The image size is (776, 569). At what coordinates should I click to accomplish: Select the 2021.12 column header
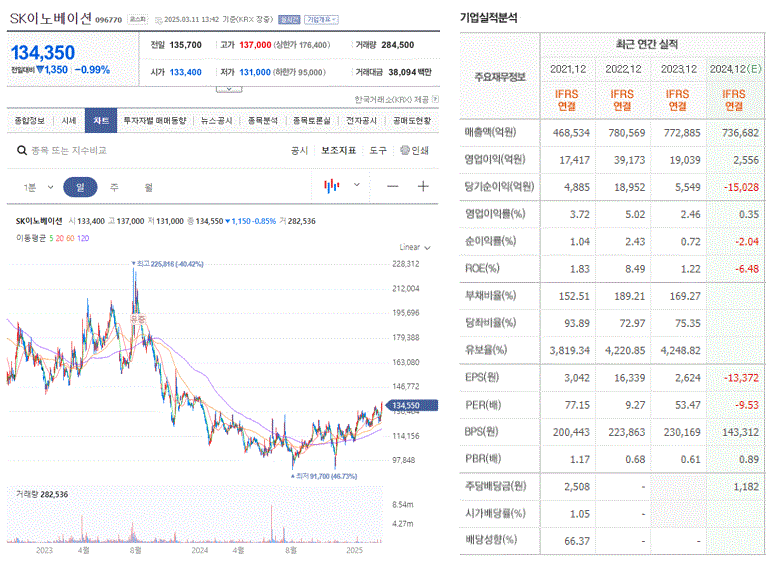(x=568, y=69)
